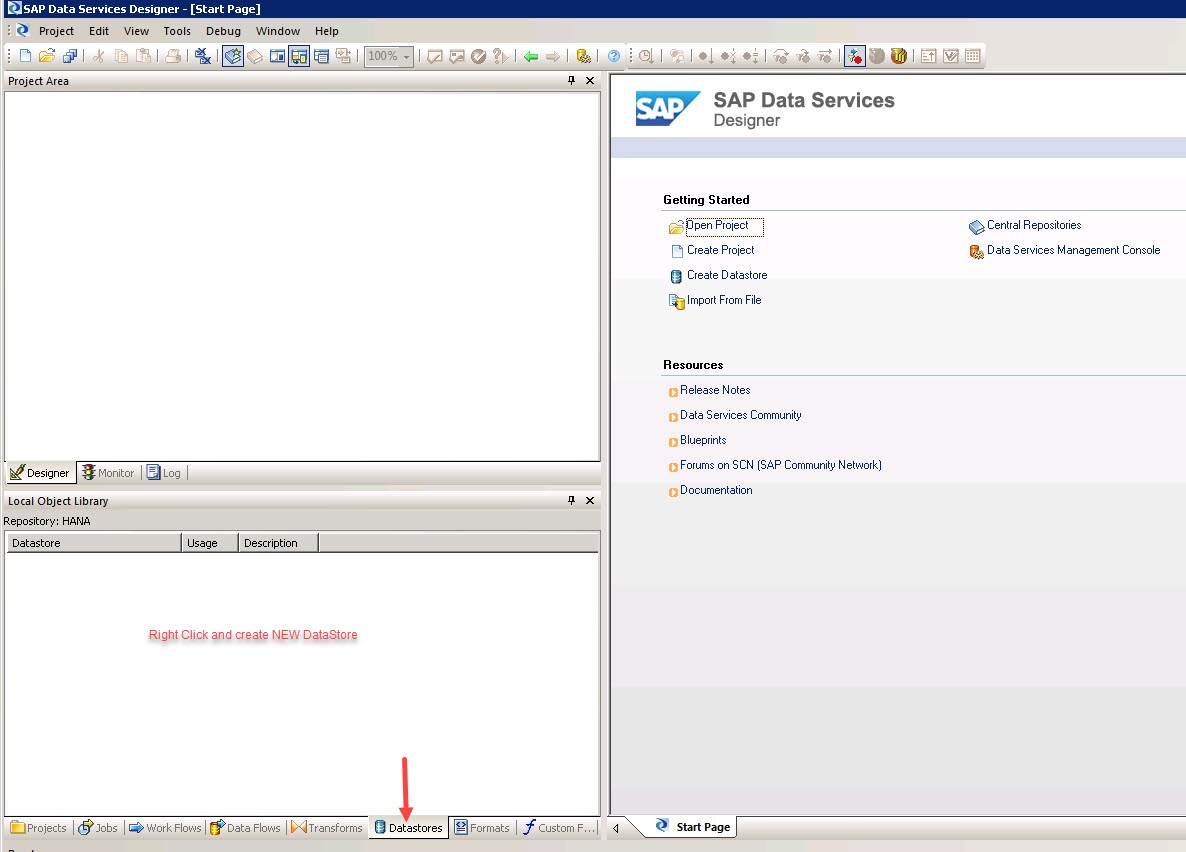The height and width of the screenshot is (852, 1186).
Task: Open the Window menu
Action: [278, 31]
